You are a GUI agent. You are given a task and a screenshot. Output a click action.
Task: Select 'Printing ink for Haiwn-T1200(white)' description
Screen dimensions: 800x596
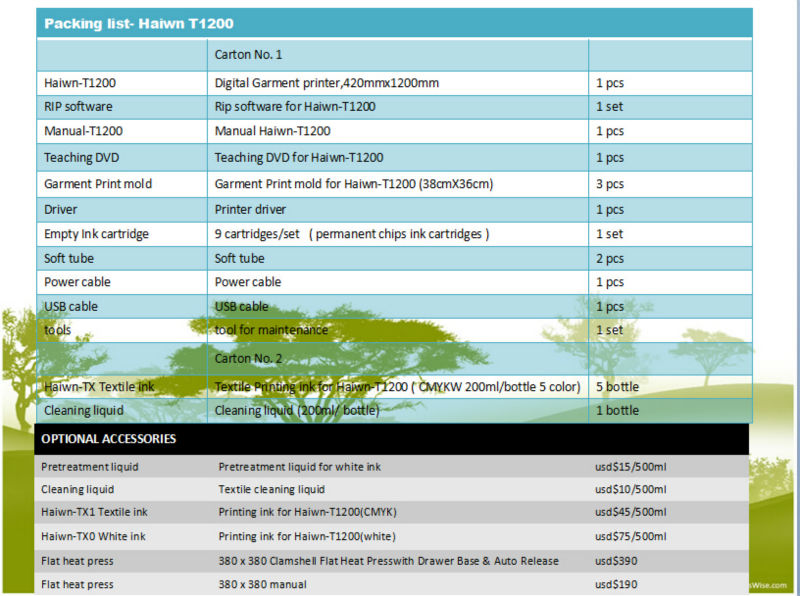(307, 536)
